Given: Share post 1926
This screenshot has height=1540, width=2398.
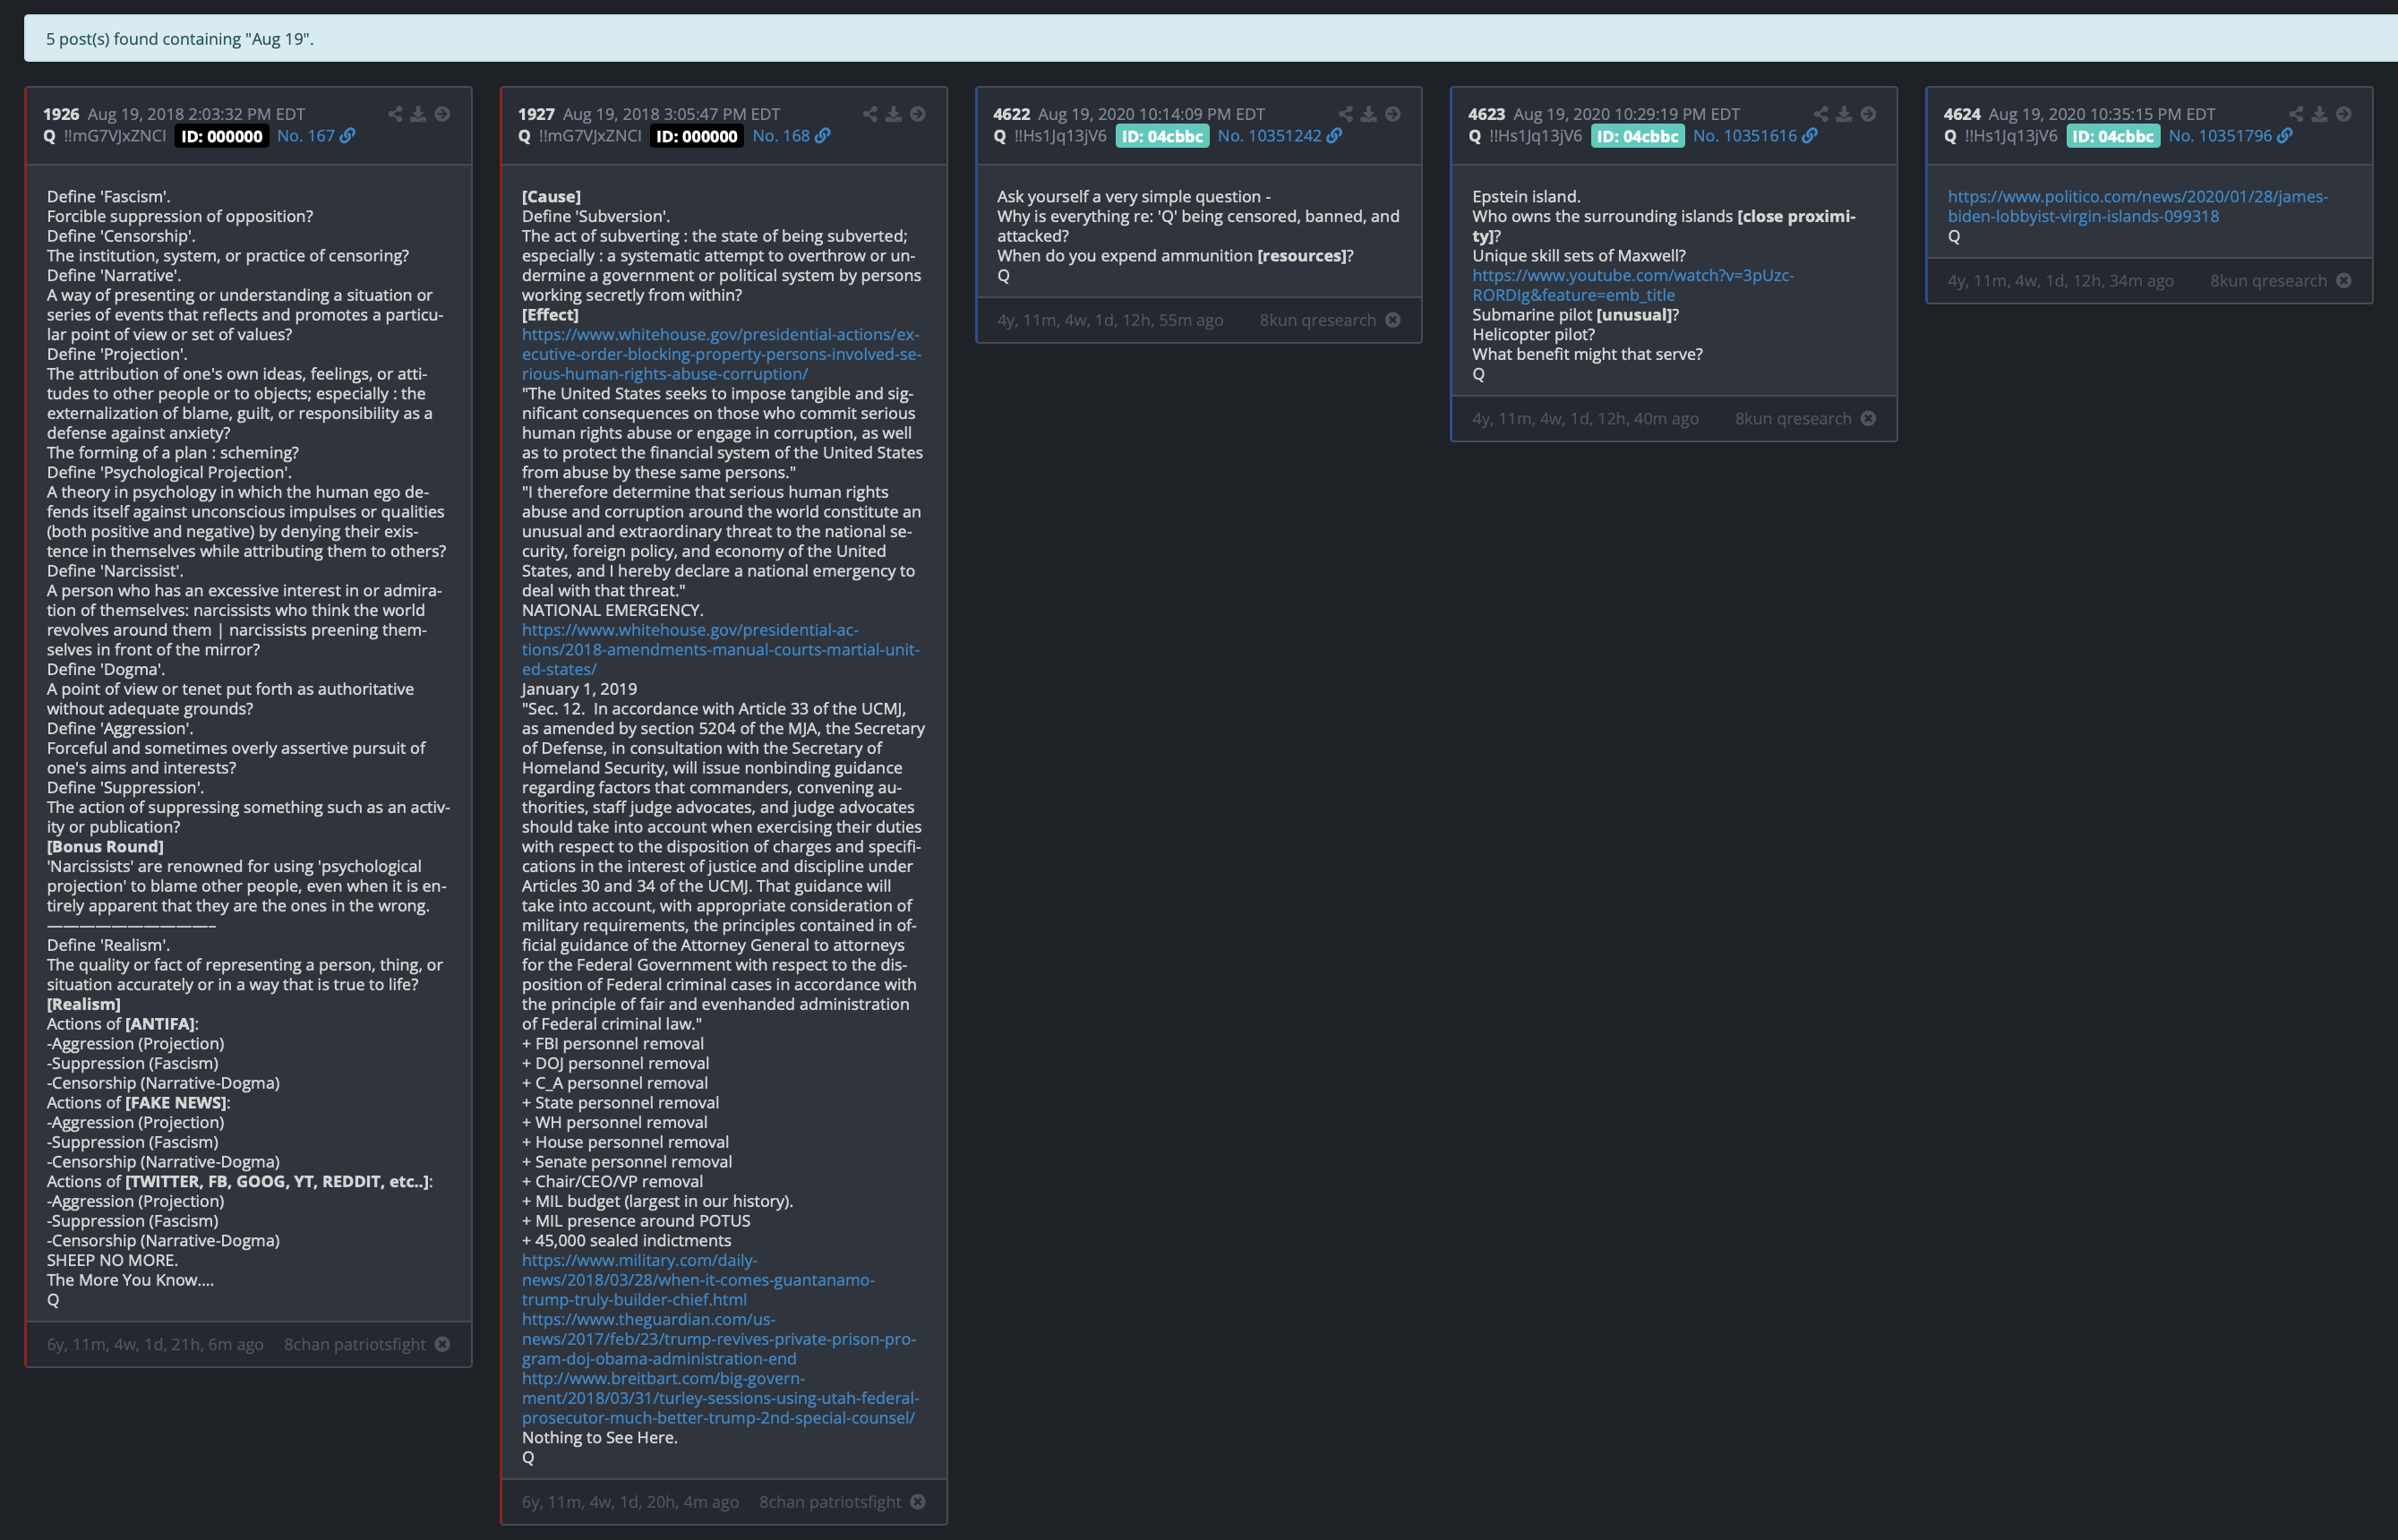Looking at the screenshot, I should coord(395,114).
